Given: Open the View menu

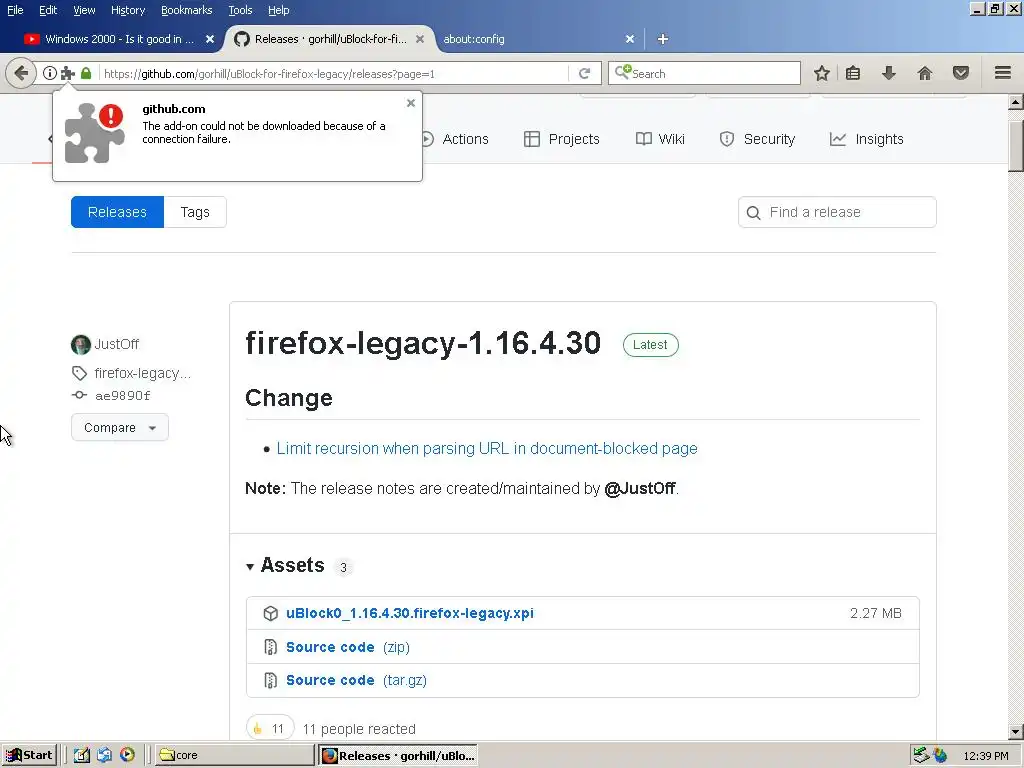Looking at the screenshot, I should [84, 10].
